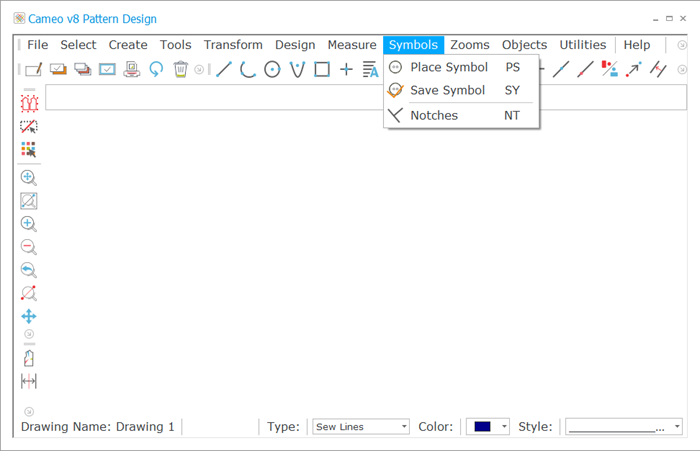Viewport: 700px width, 451px height.
Task: Click the printer icon in toolbar
Action: [132, 69]
